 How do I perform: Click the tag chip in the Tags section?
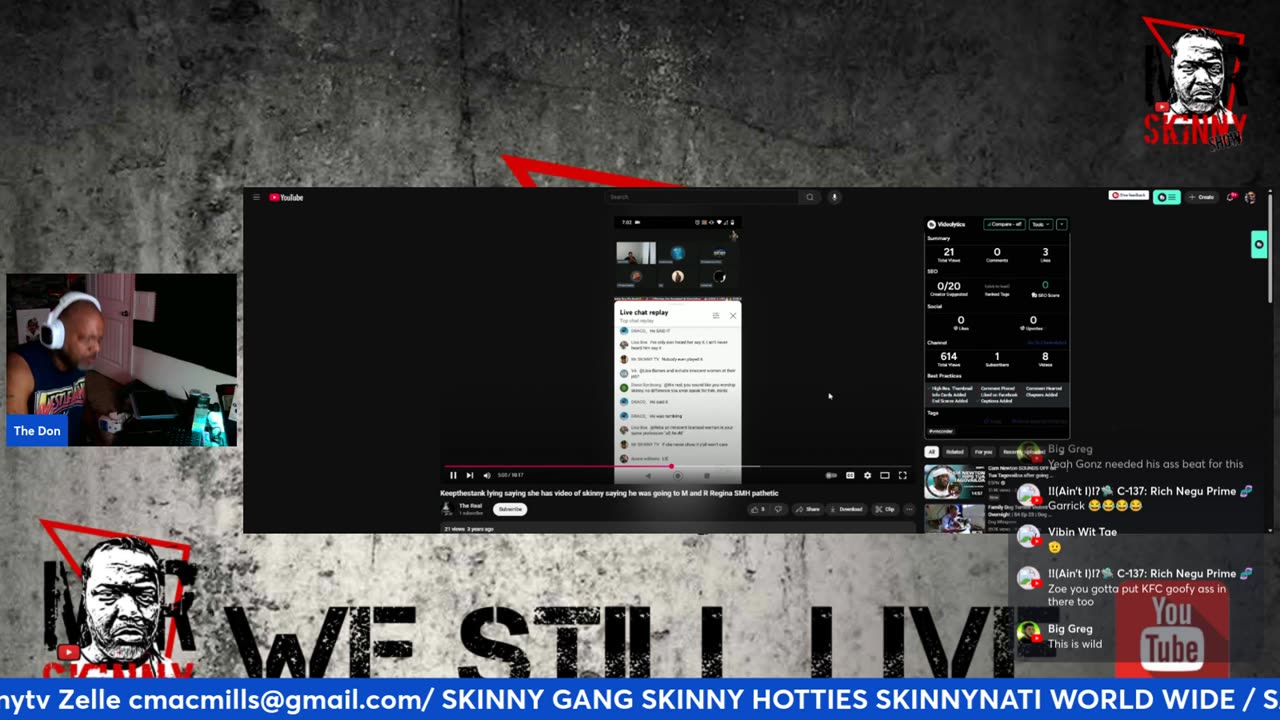point(940,431)
